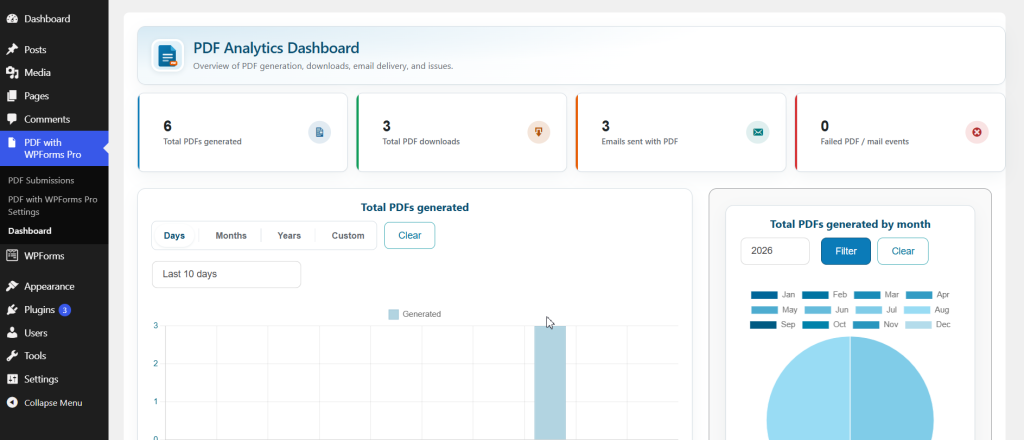Toggle the Generated legend in bar chart
The width and height of the screenshot is (1024, 440).
pos(415,314)
